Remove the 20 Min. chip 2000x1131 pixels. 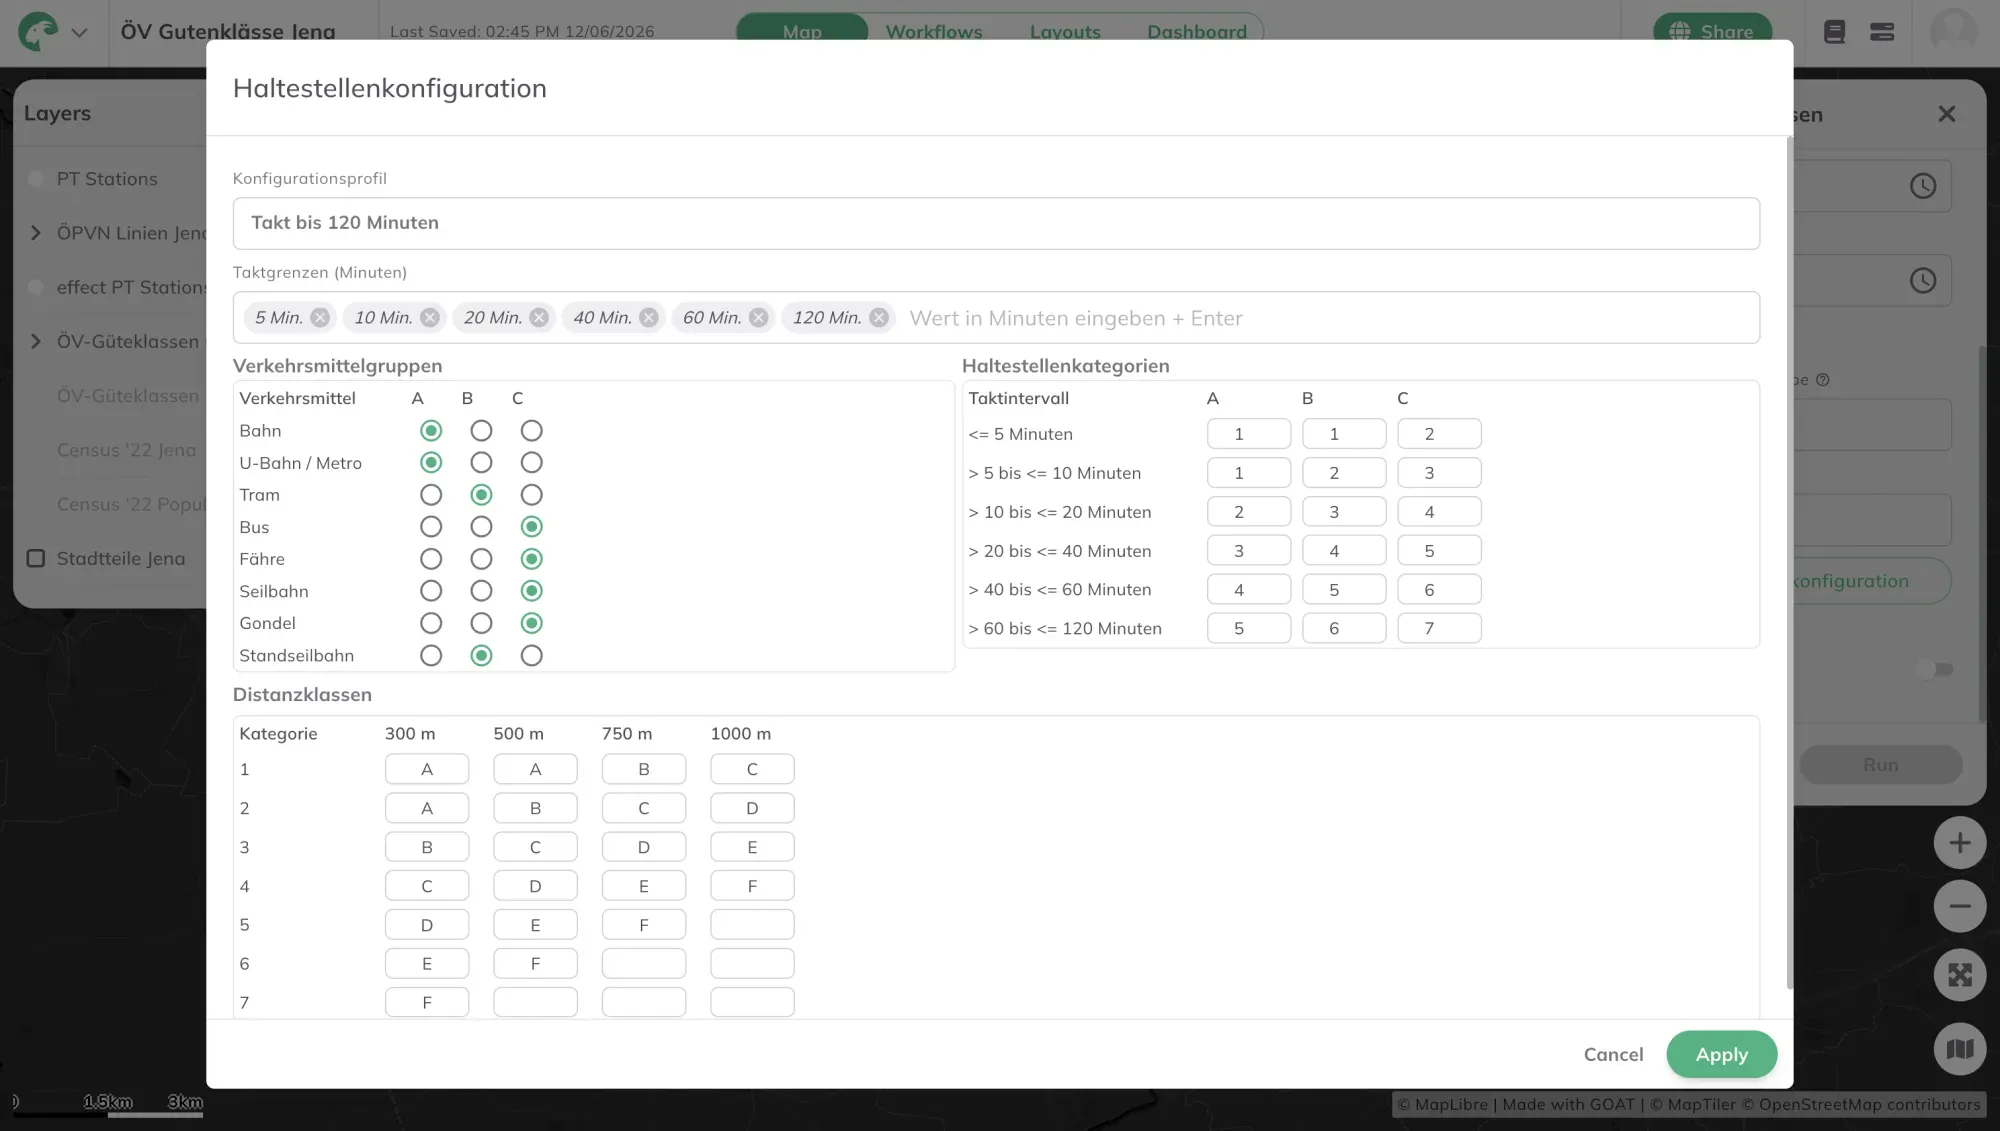[539, 317]
